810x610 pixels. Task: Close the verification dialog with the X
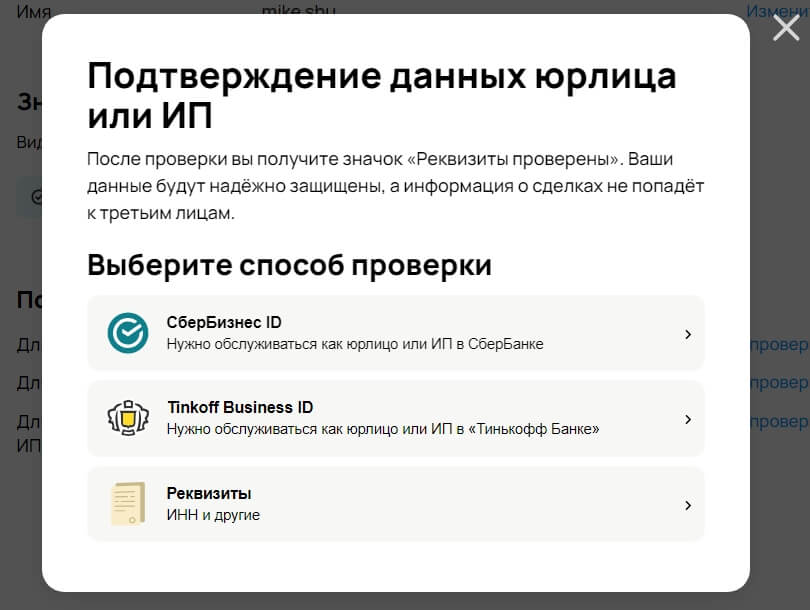click(x=786, y=27)
